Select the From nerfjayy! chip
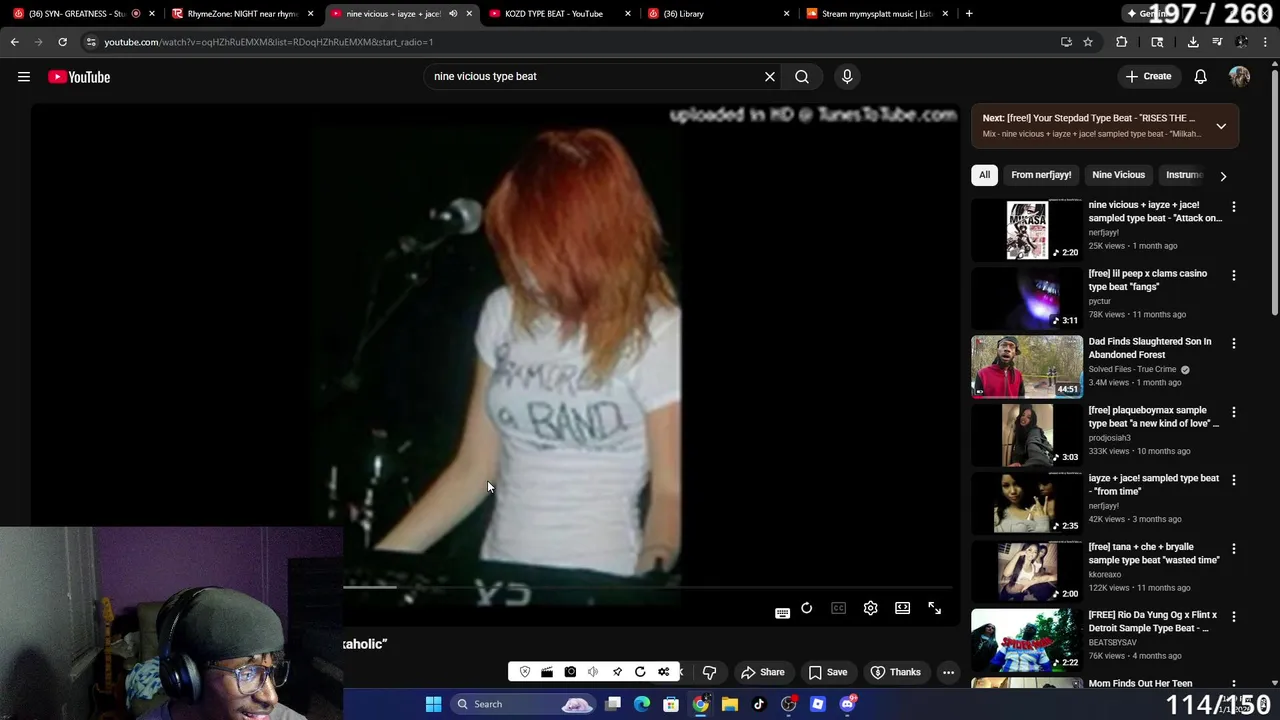The image size is (1280, 720). pos(1041,175)
